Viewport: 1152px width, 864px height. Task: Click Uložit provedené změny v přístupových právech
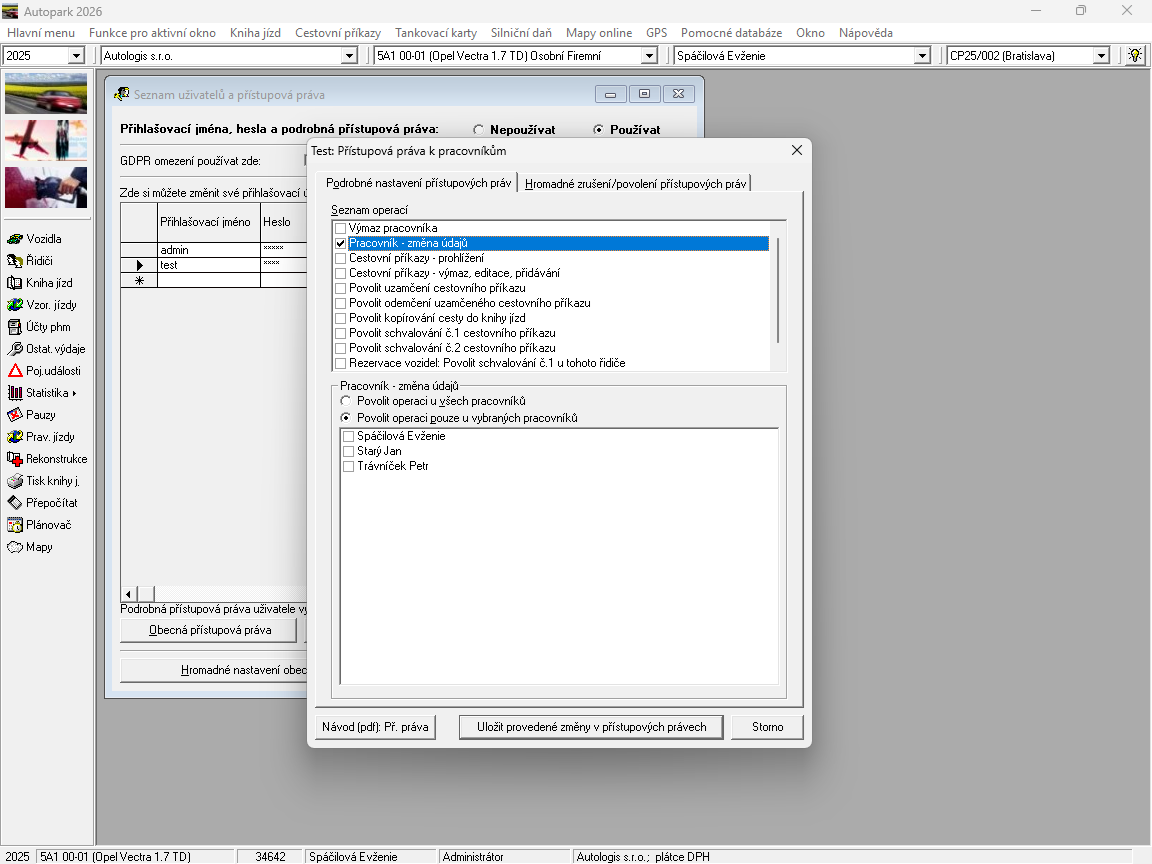[x=591, y=727]
